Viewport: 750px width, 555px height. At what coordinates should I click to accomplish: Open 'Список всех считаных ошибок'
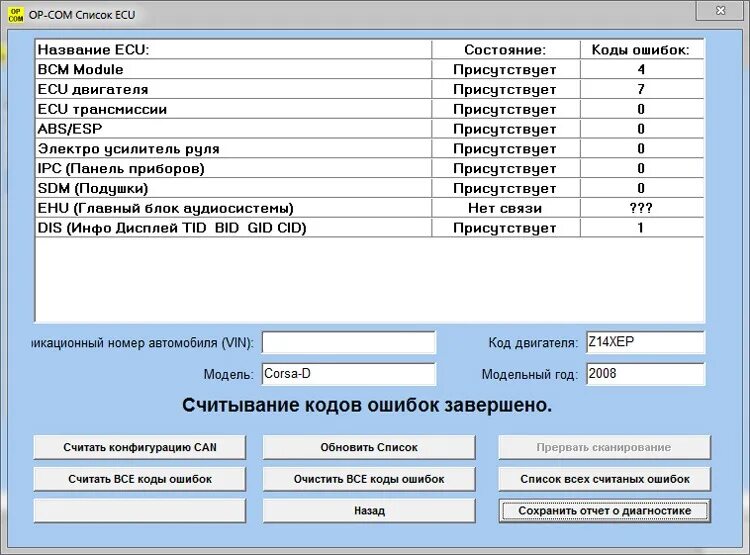point(605,479)
